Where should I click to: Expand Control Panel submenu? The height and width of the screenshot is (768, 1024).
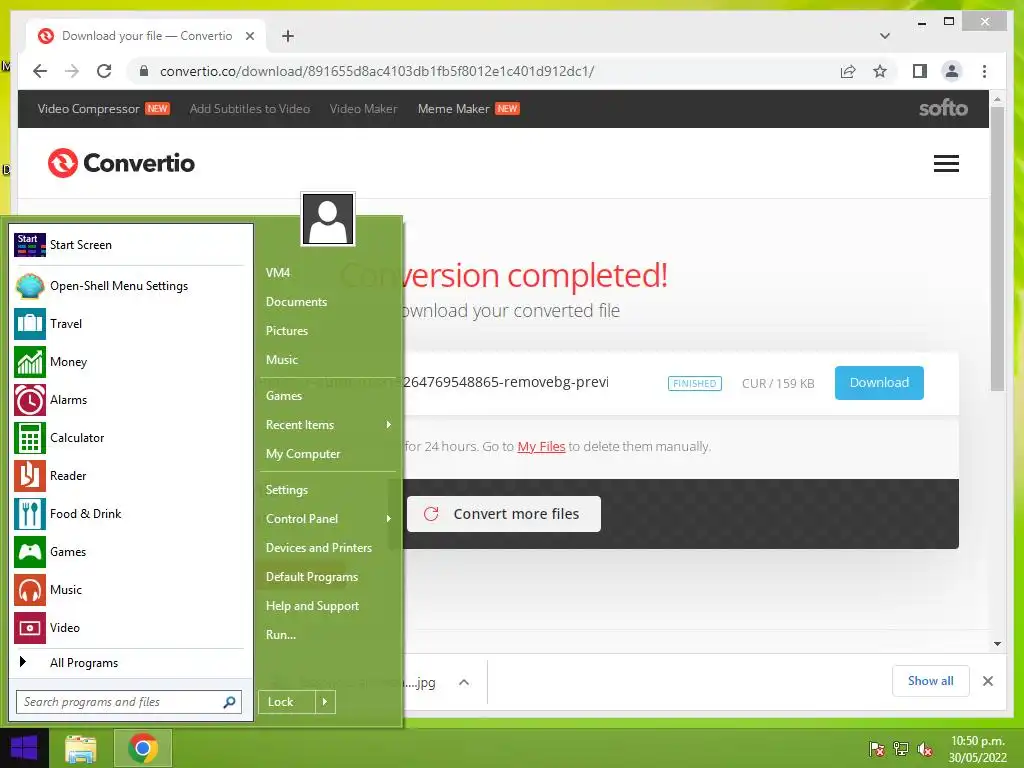(389, 519)
